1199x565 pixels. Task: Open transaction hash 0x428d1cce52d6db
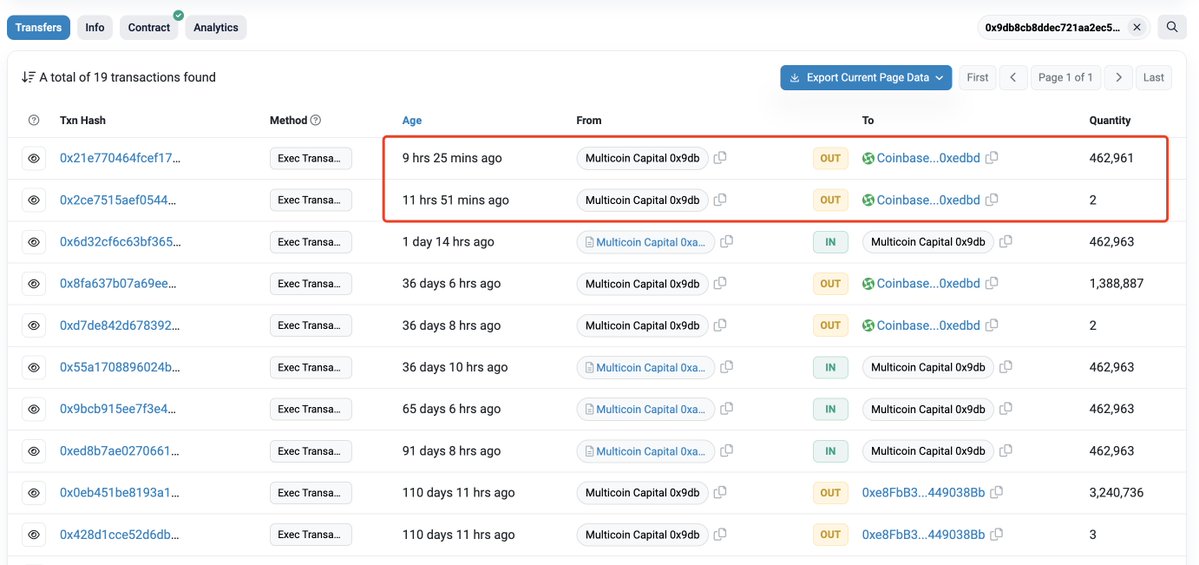coord(120,534)
